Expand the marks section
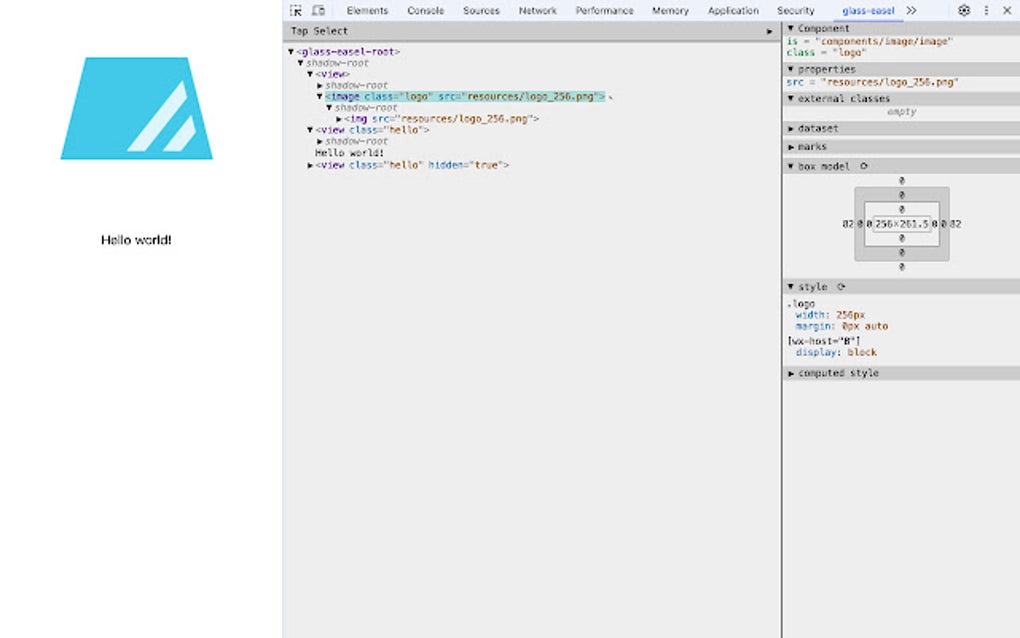1020x638 pixels. [x=792, y=146]
